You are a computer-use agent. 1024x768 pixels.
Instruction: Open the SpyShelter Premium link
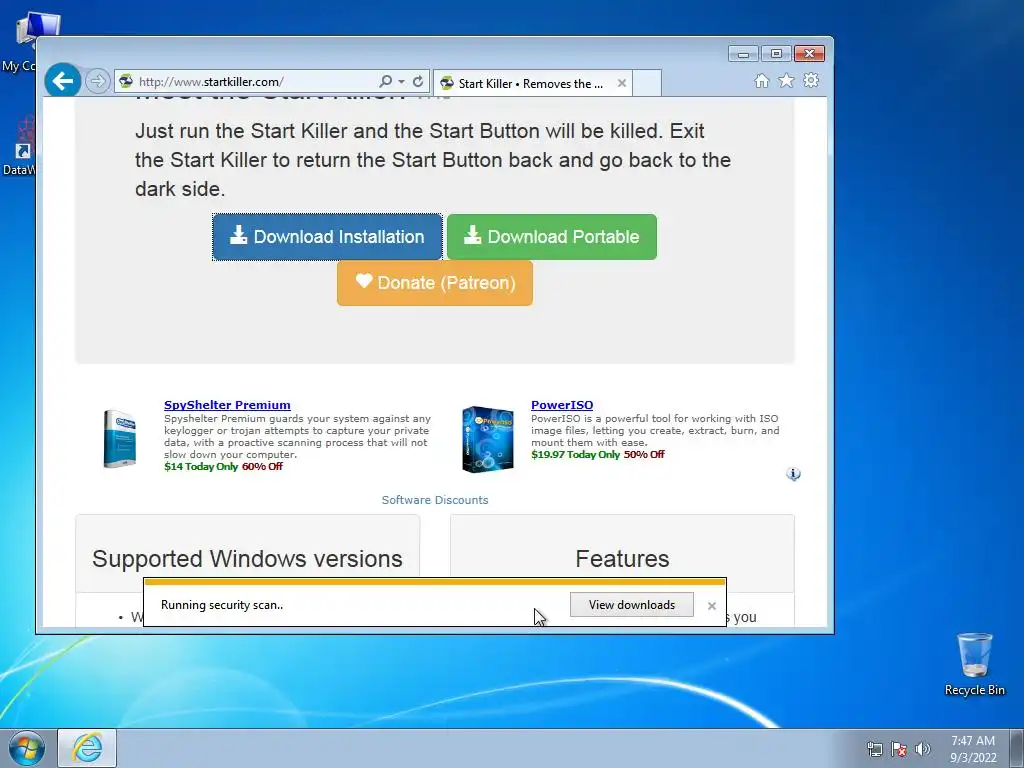[x=227, y=405]
